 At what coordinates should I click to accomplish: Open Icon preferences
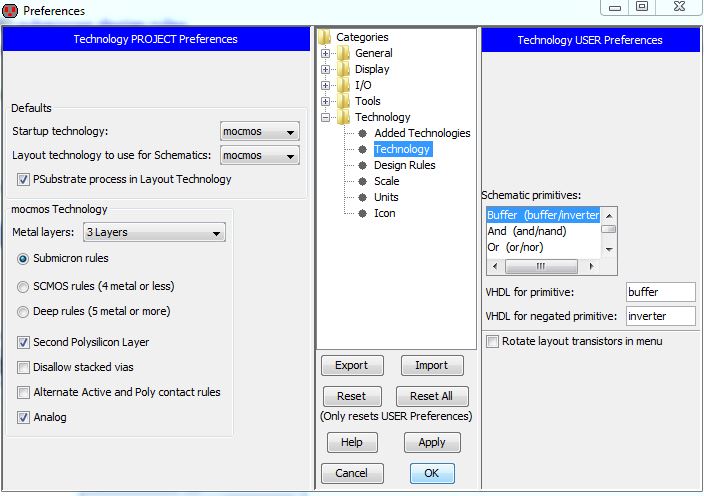tap(385, 213)
